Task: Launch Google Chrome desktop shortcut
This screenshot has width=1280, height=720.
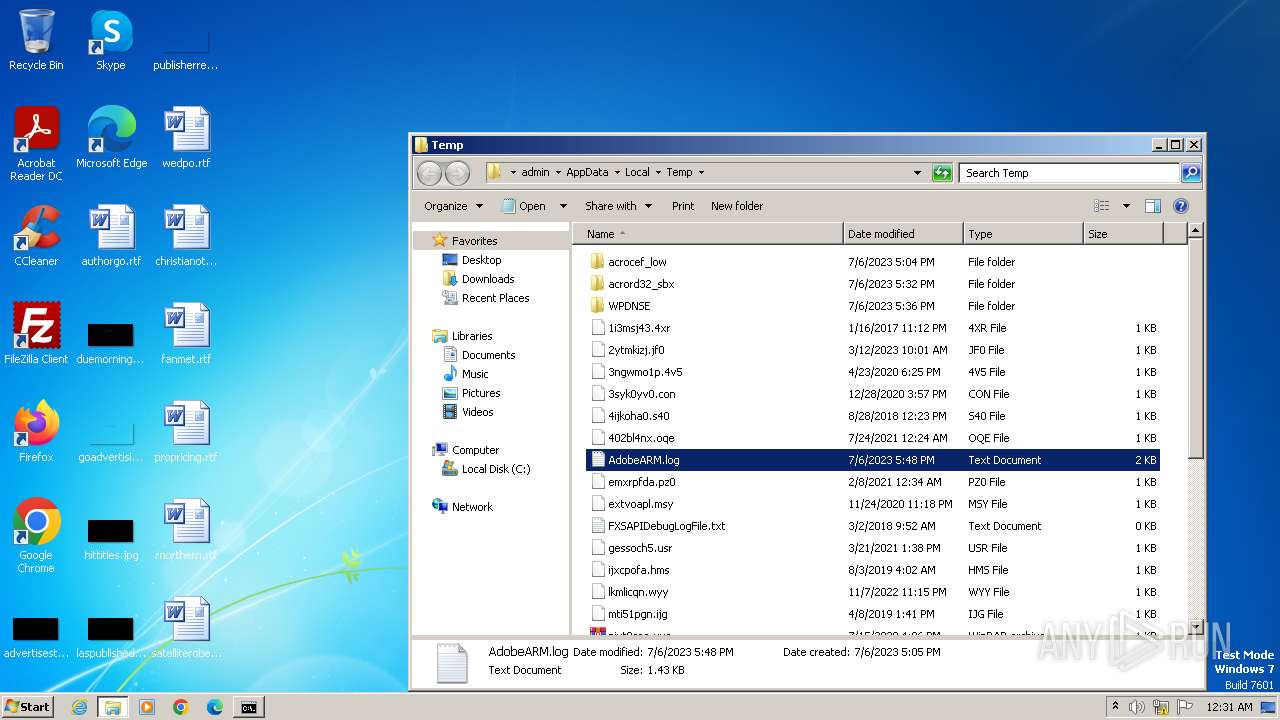Action: [x=36, y=536]
